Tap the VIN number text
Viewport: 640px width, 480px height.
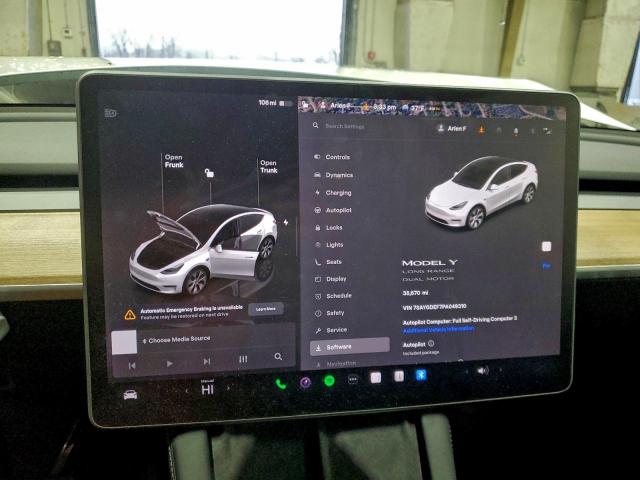pyautogui.click(x=434, y=307)
